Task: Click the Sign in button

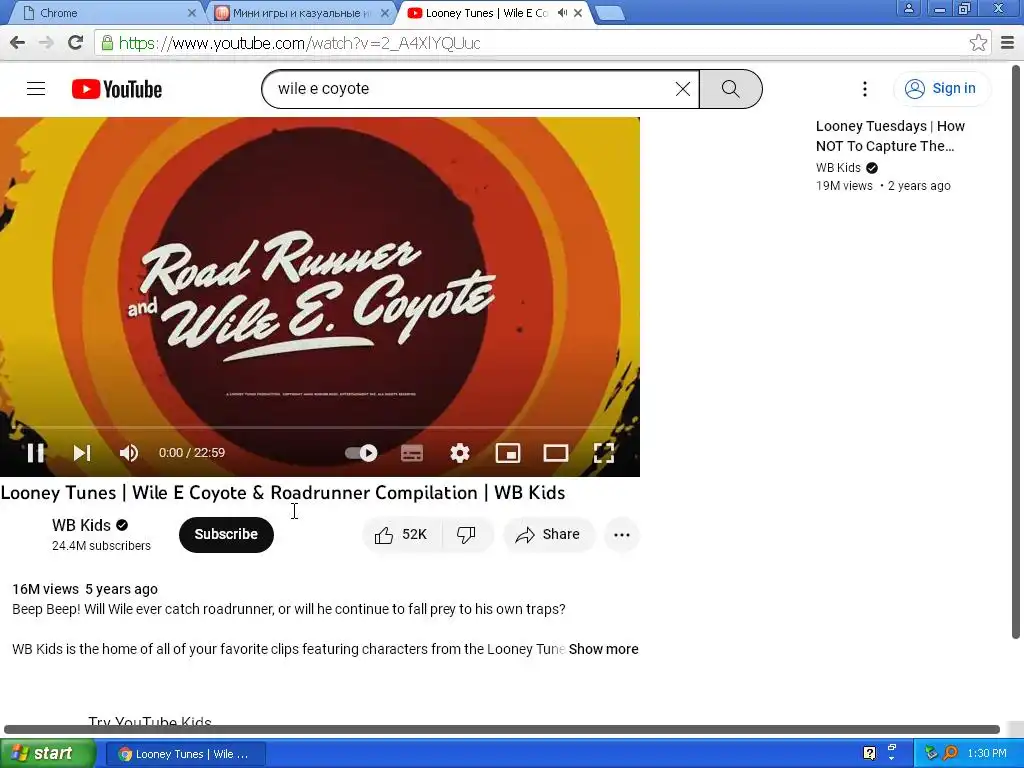Action: pyautogui.click(x=940, y=88)
